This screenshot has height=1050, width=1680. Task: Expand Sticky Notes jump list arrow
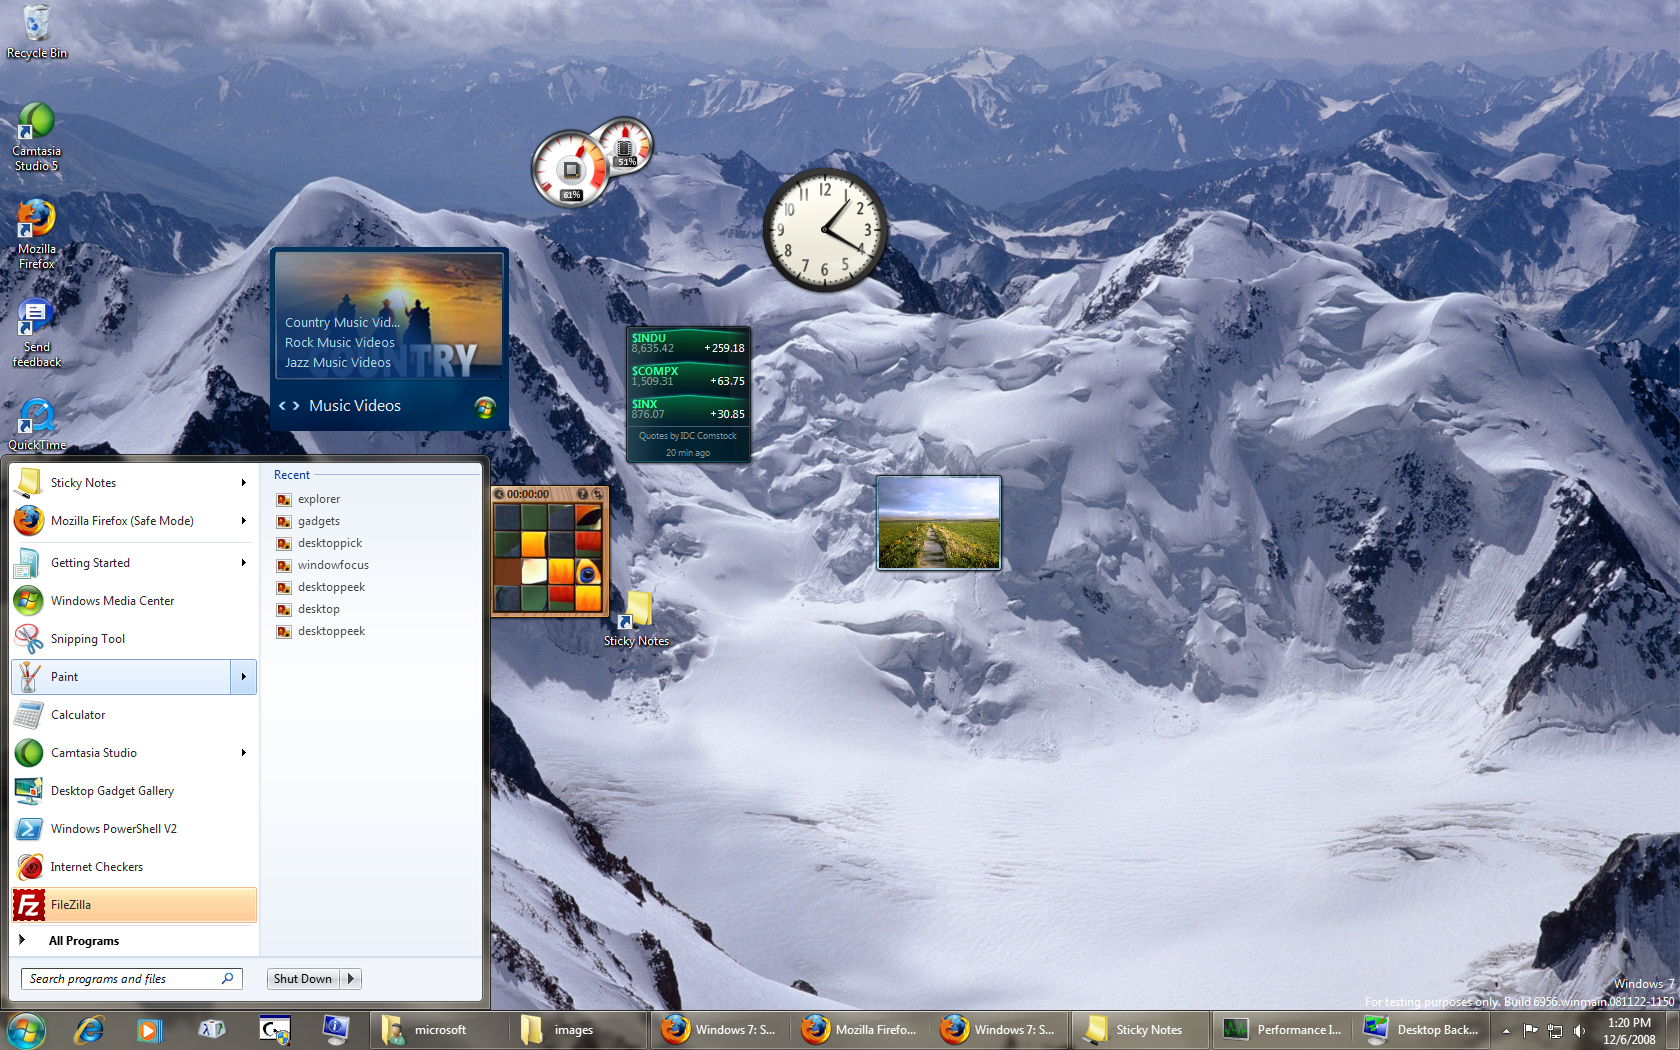click(243, 483)
